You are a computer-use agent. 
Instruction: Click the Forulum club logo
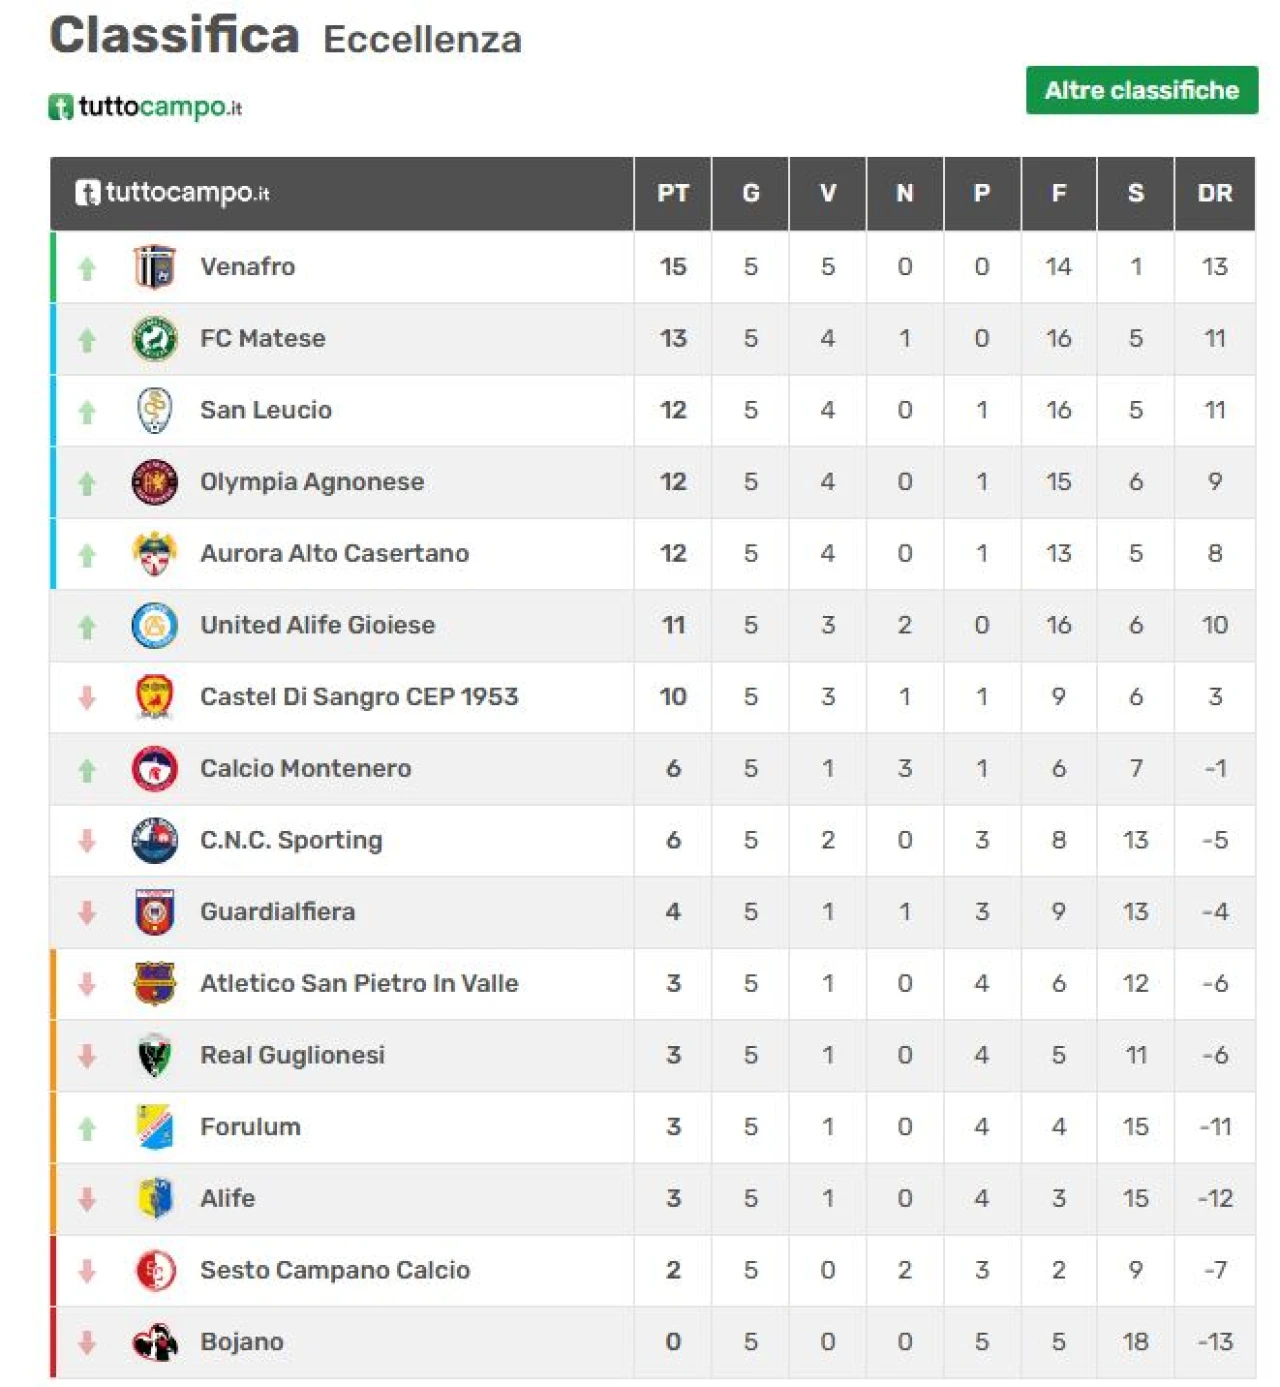154,1127
